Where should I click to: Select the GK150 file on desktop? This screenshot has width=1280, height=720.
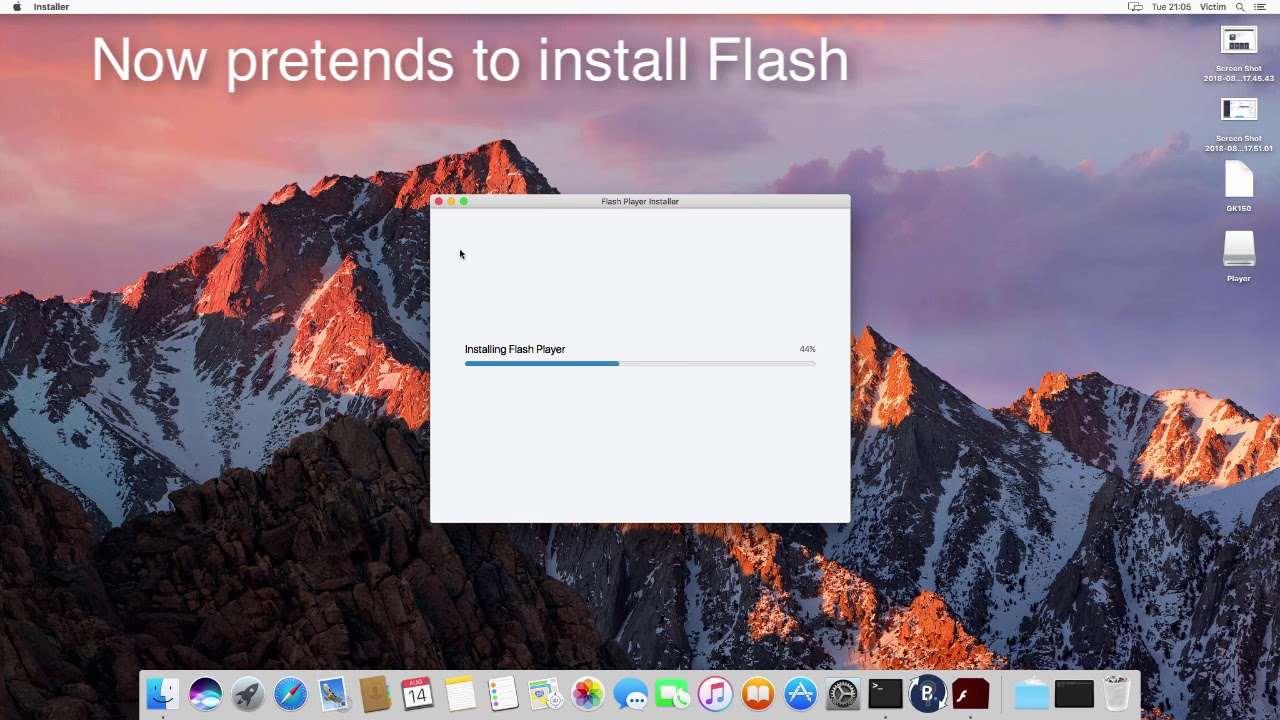(x=1239, y=187)
